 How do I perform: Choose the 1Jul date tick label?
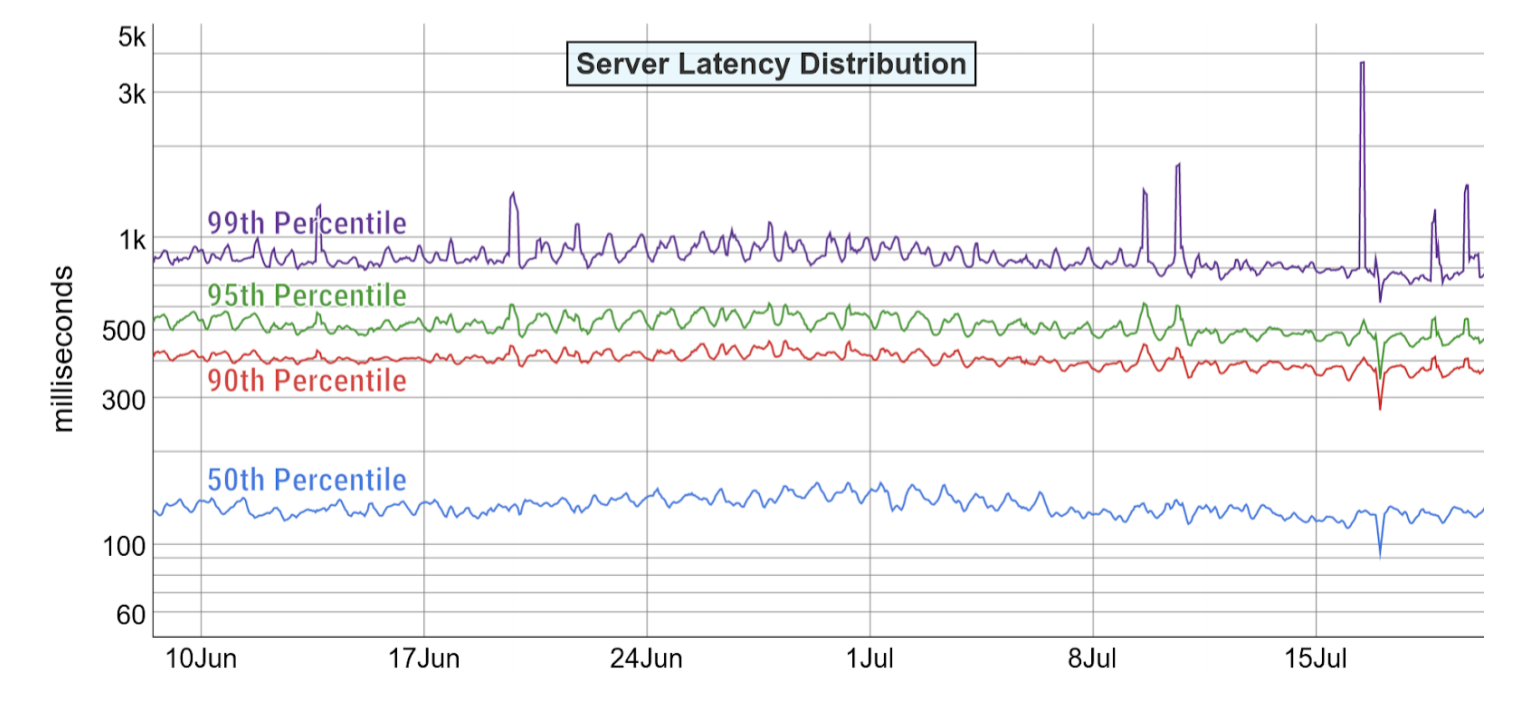coord(869,660)
